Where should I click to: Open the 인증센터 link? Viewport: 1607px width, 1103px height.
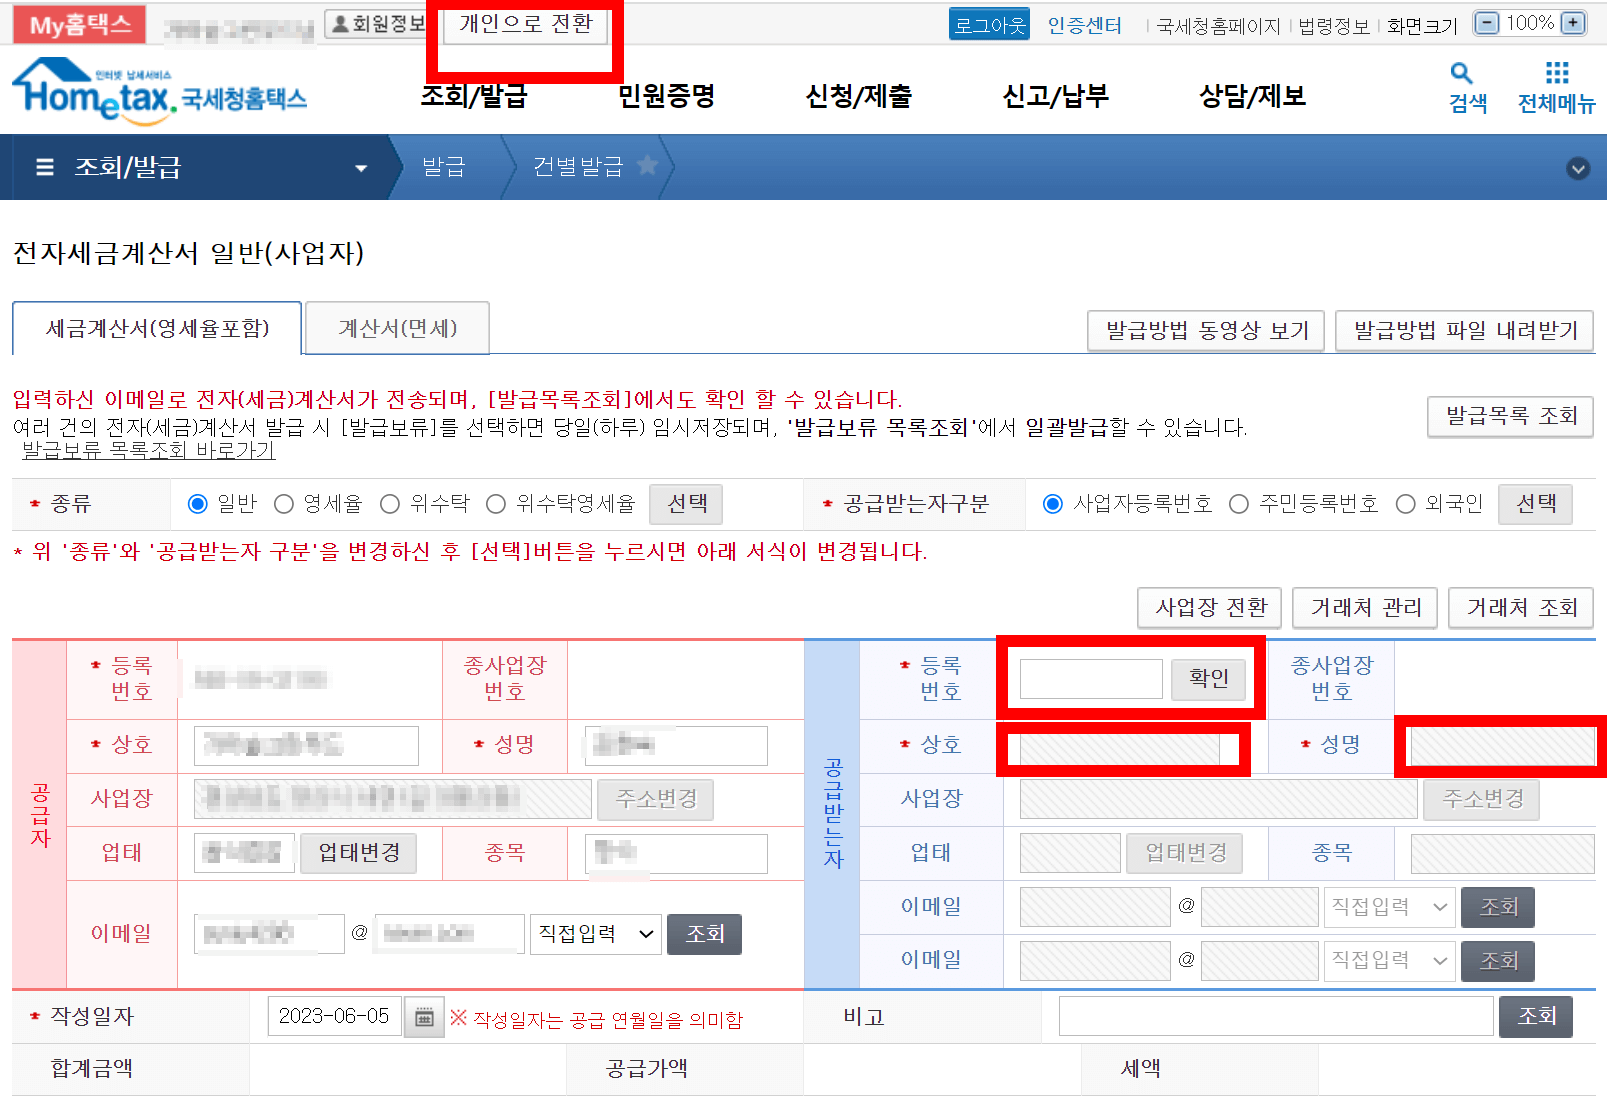click(1085, 25)
